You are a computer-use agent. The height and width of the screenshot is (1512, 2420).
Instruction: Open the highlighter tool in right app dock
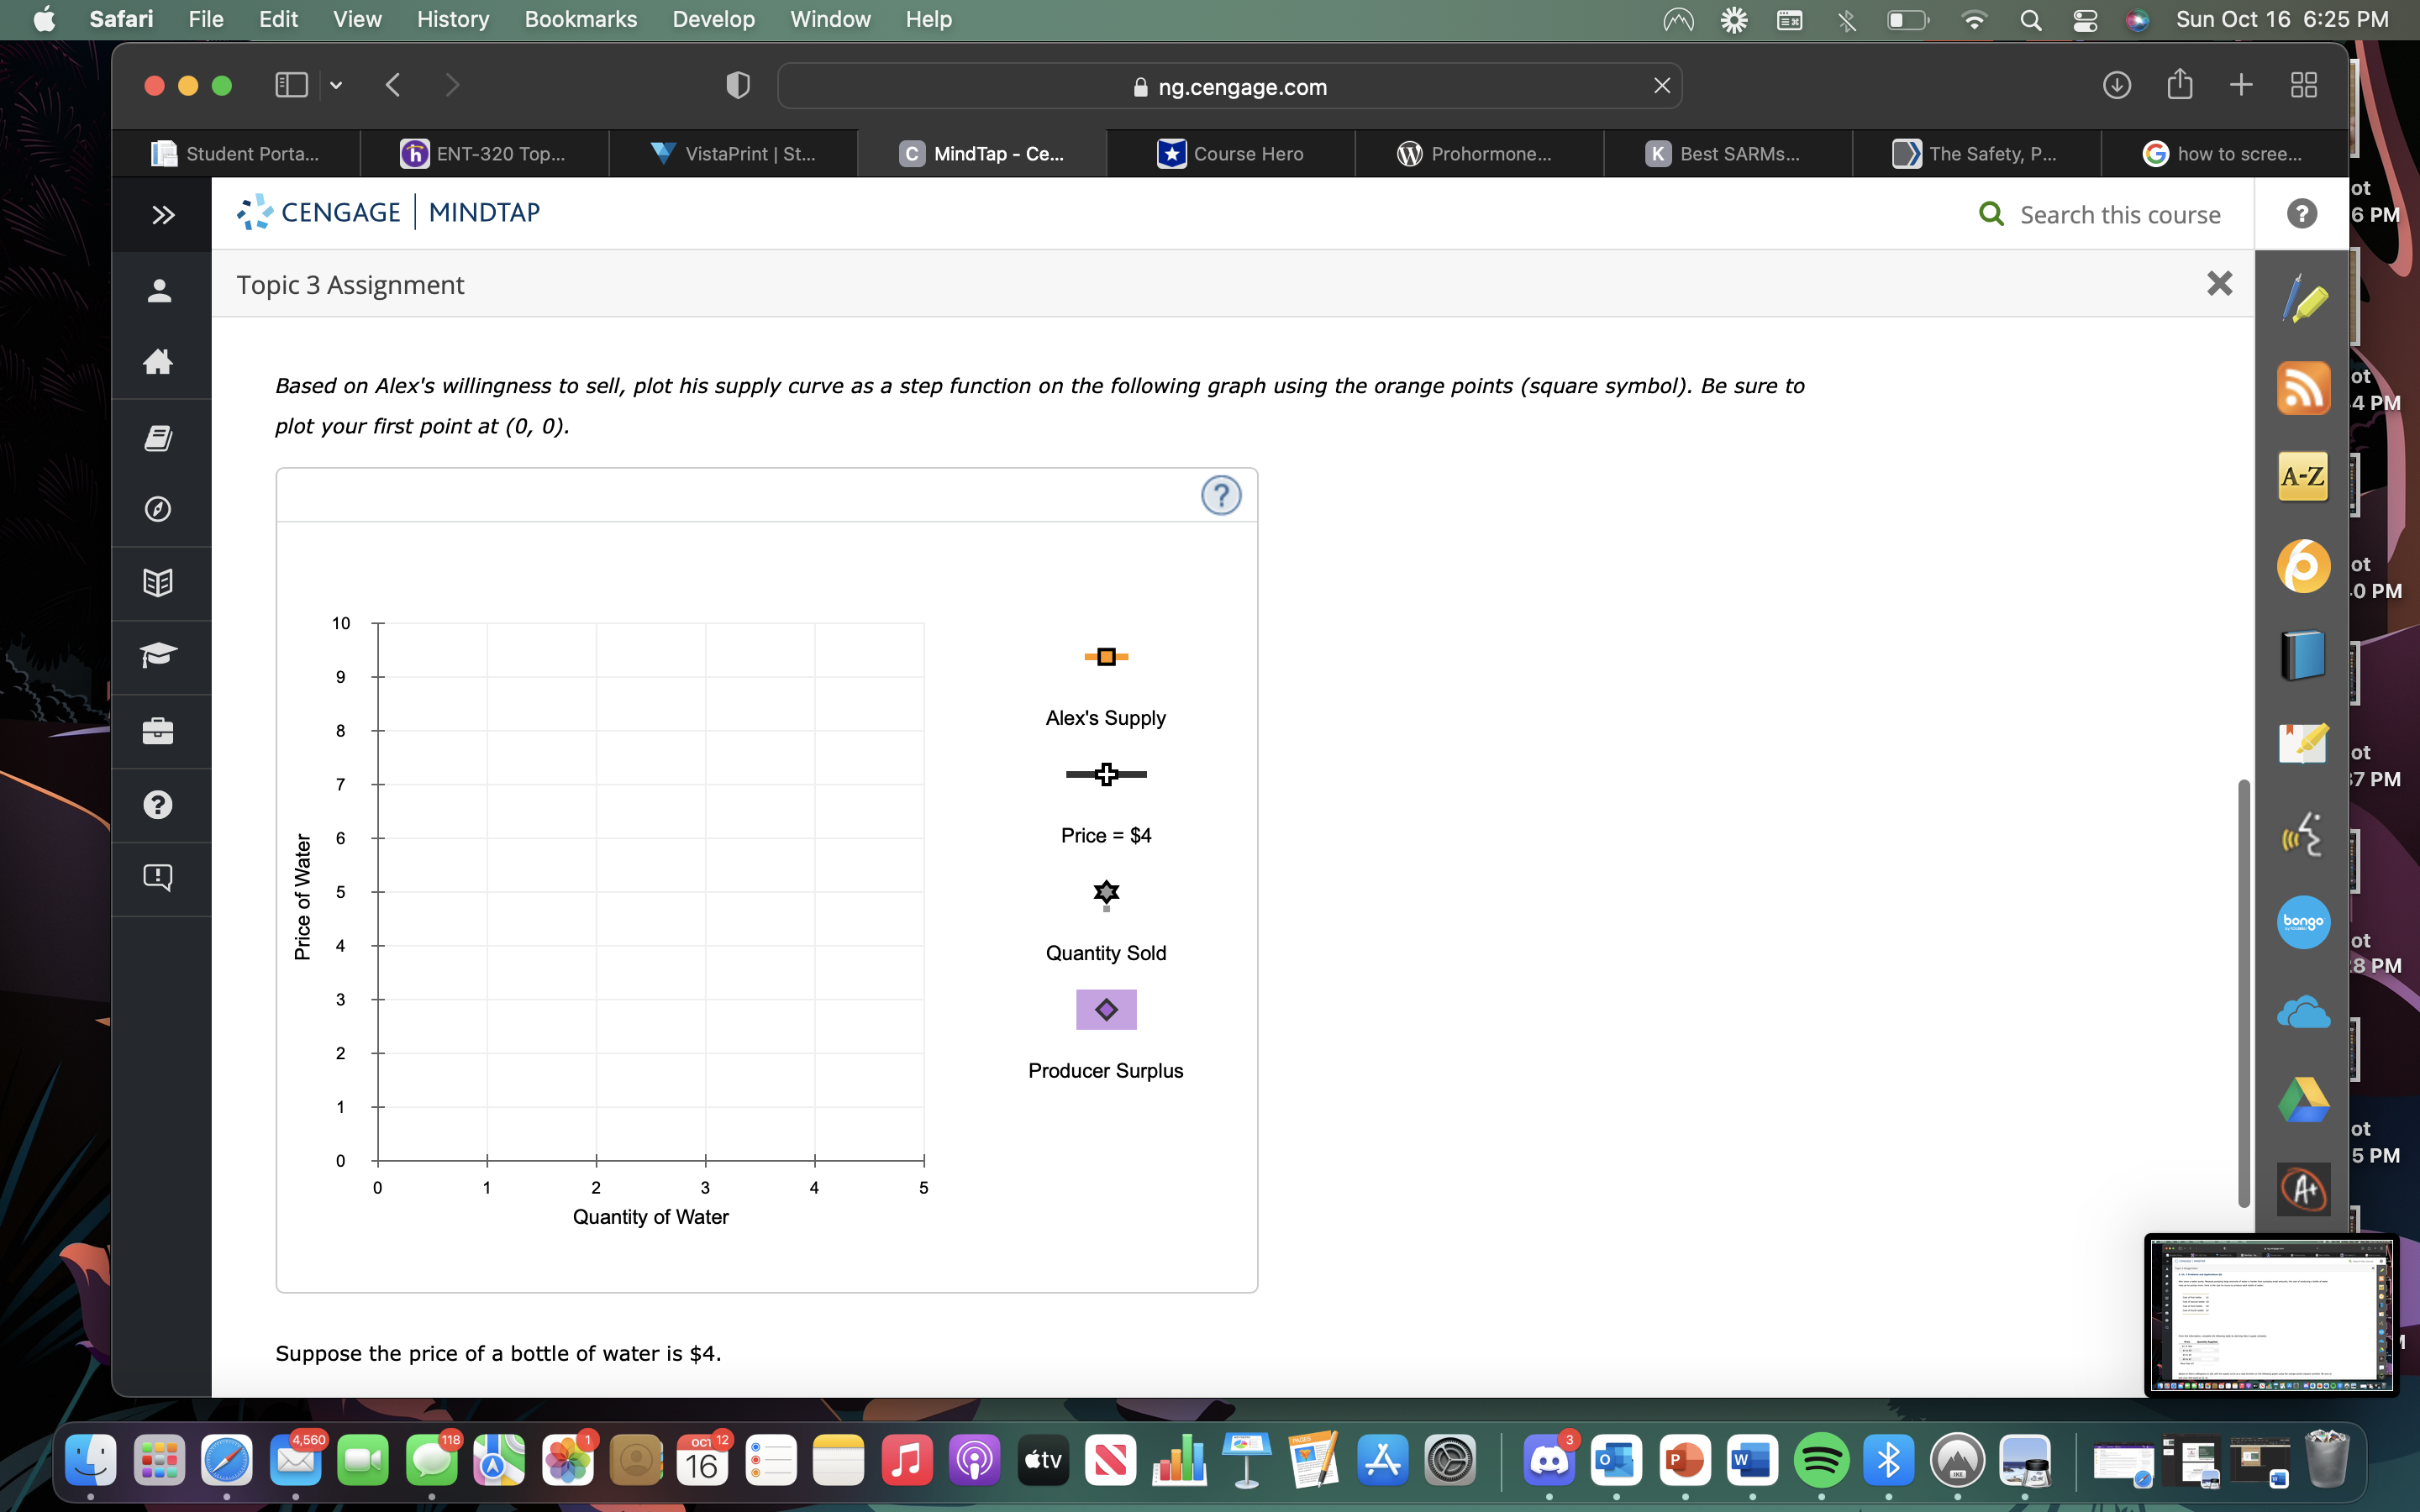point(2303,299)
